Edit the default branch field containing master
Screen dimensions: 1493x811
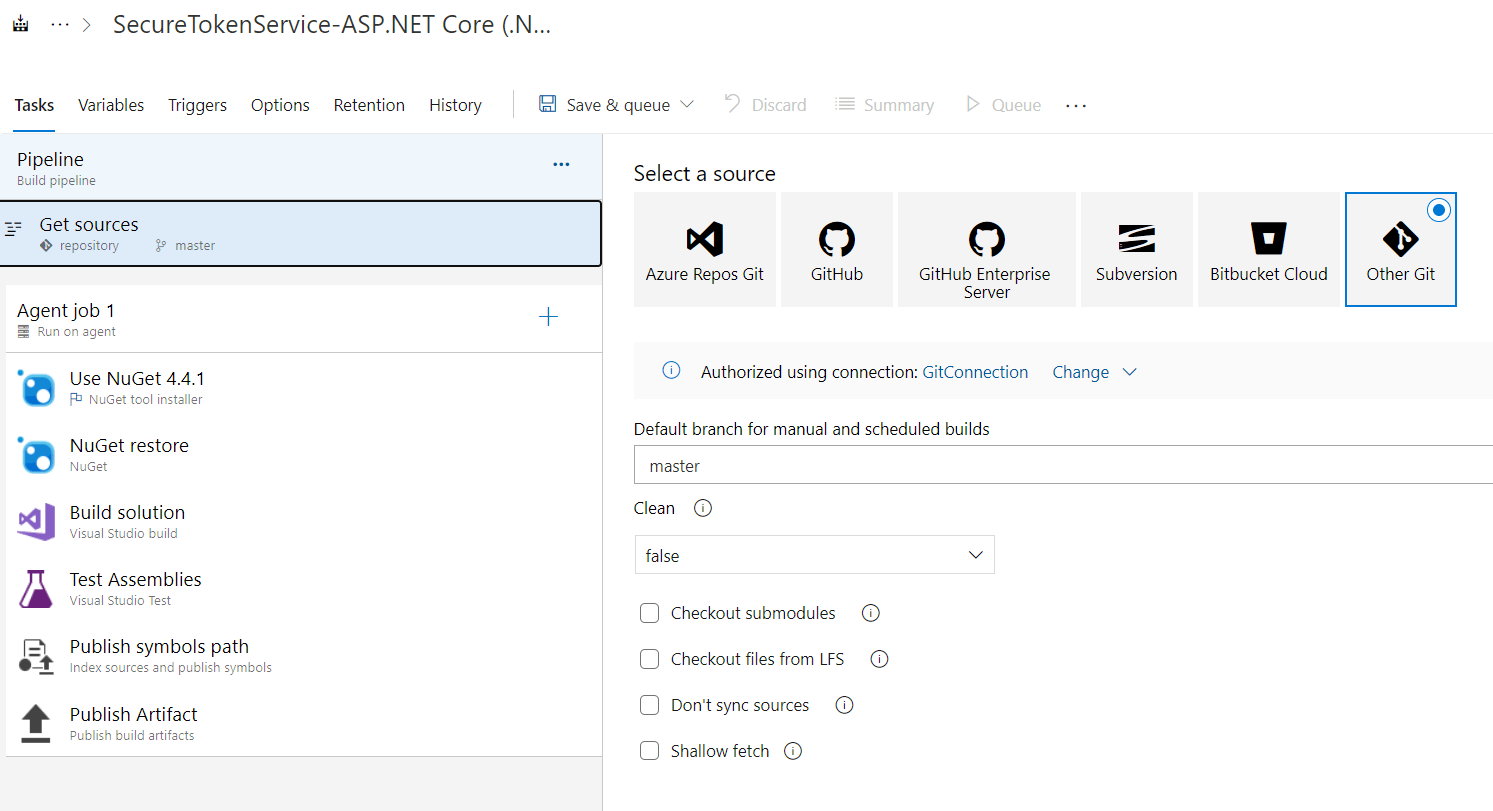(x=1063, y=466)
